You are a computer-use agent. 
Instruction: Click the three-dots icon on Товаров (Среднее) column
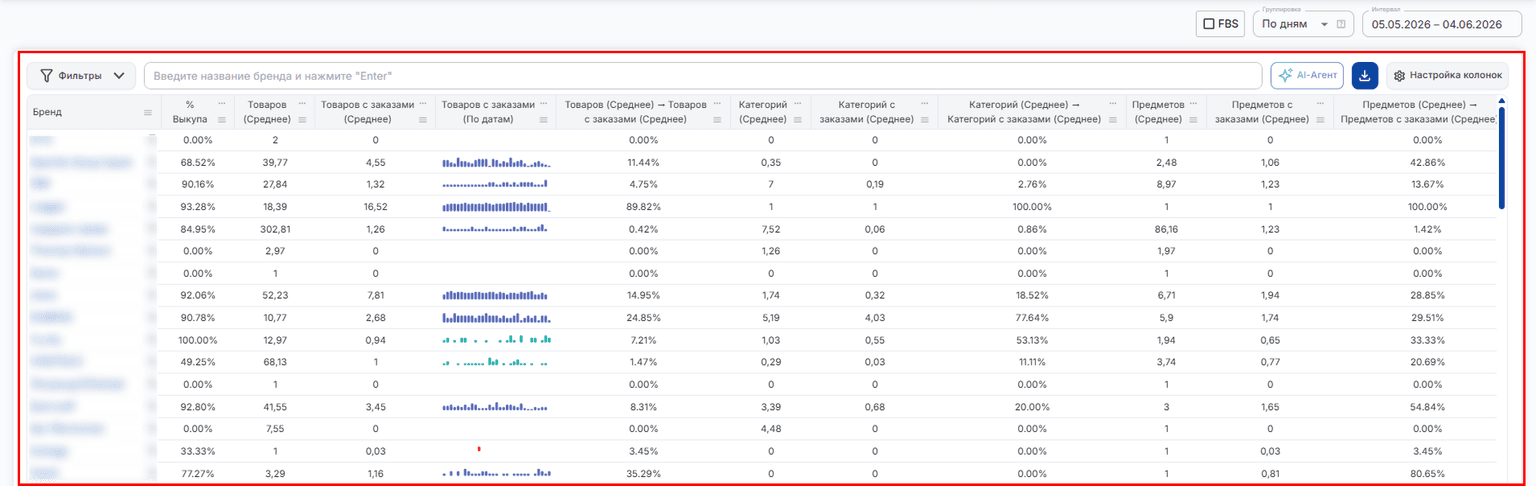tap(303, 104)
